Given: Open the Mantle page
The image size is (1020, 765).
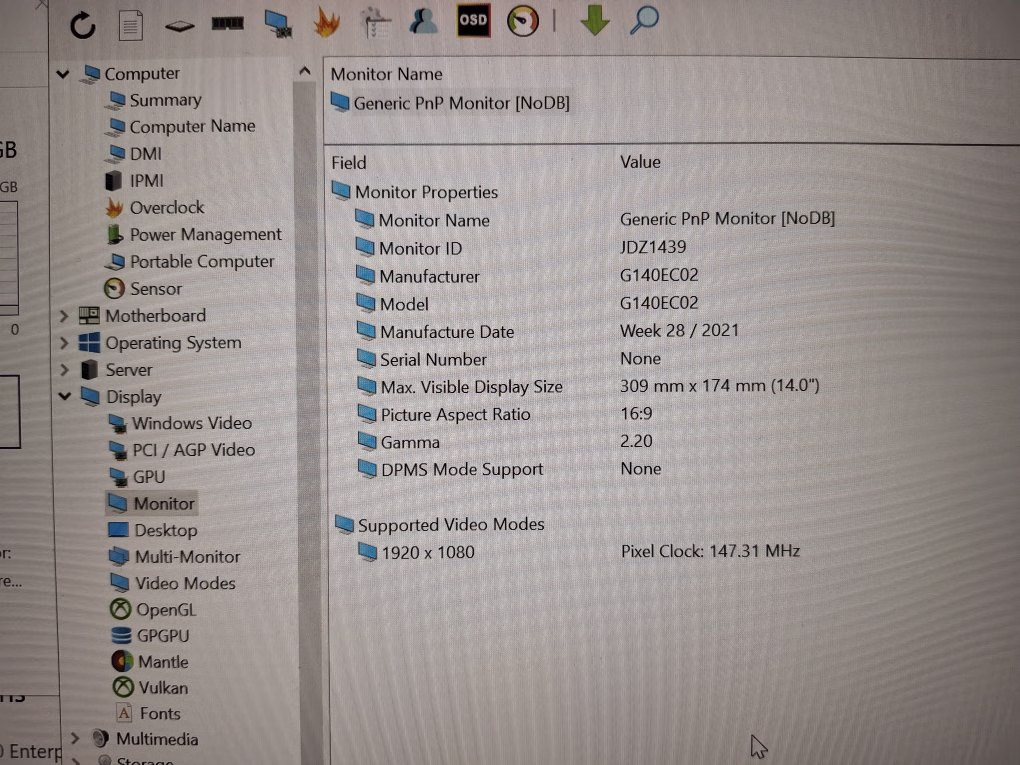Looking at the screenshot, I should pyautogui.click(x=150, y=662).
